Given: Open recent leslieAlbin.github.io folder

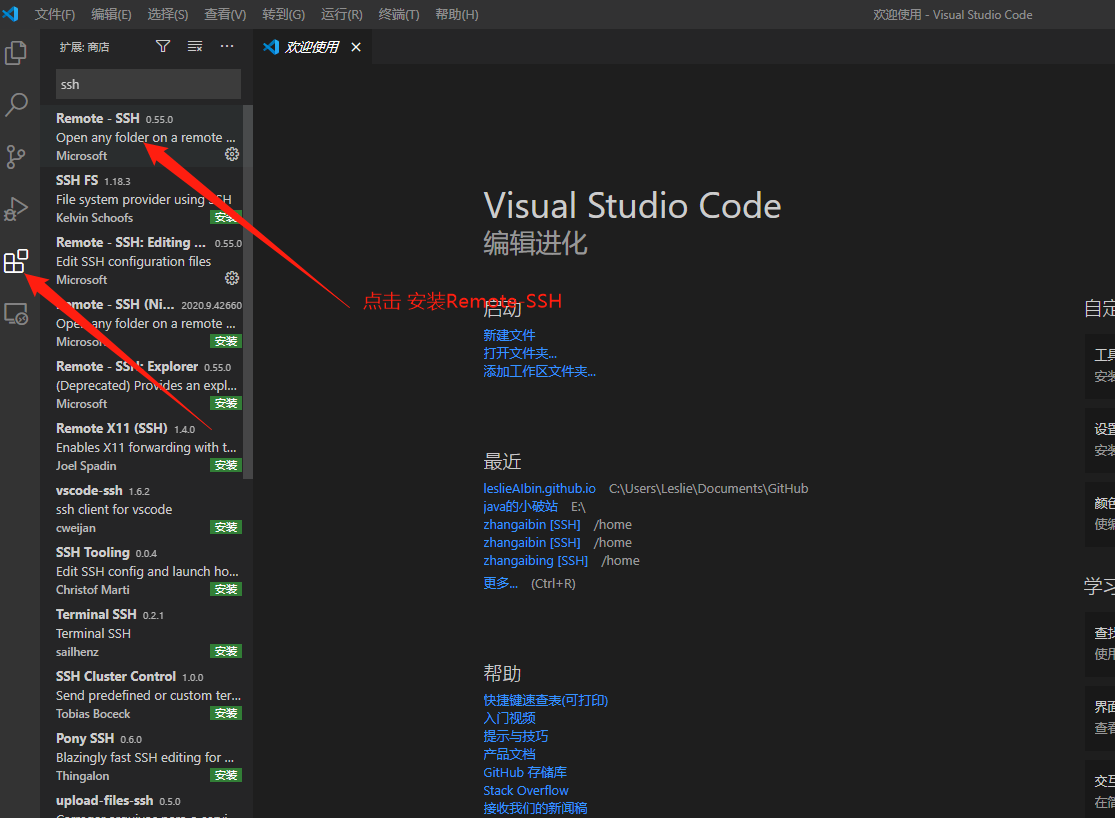Looking at the screenshot, I should point(540,489).
